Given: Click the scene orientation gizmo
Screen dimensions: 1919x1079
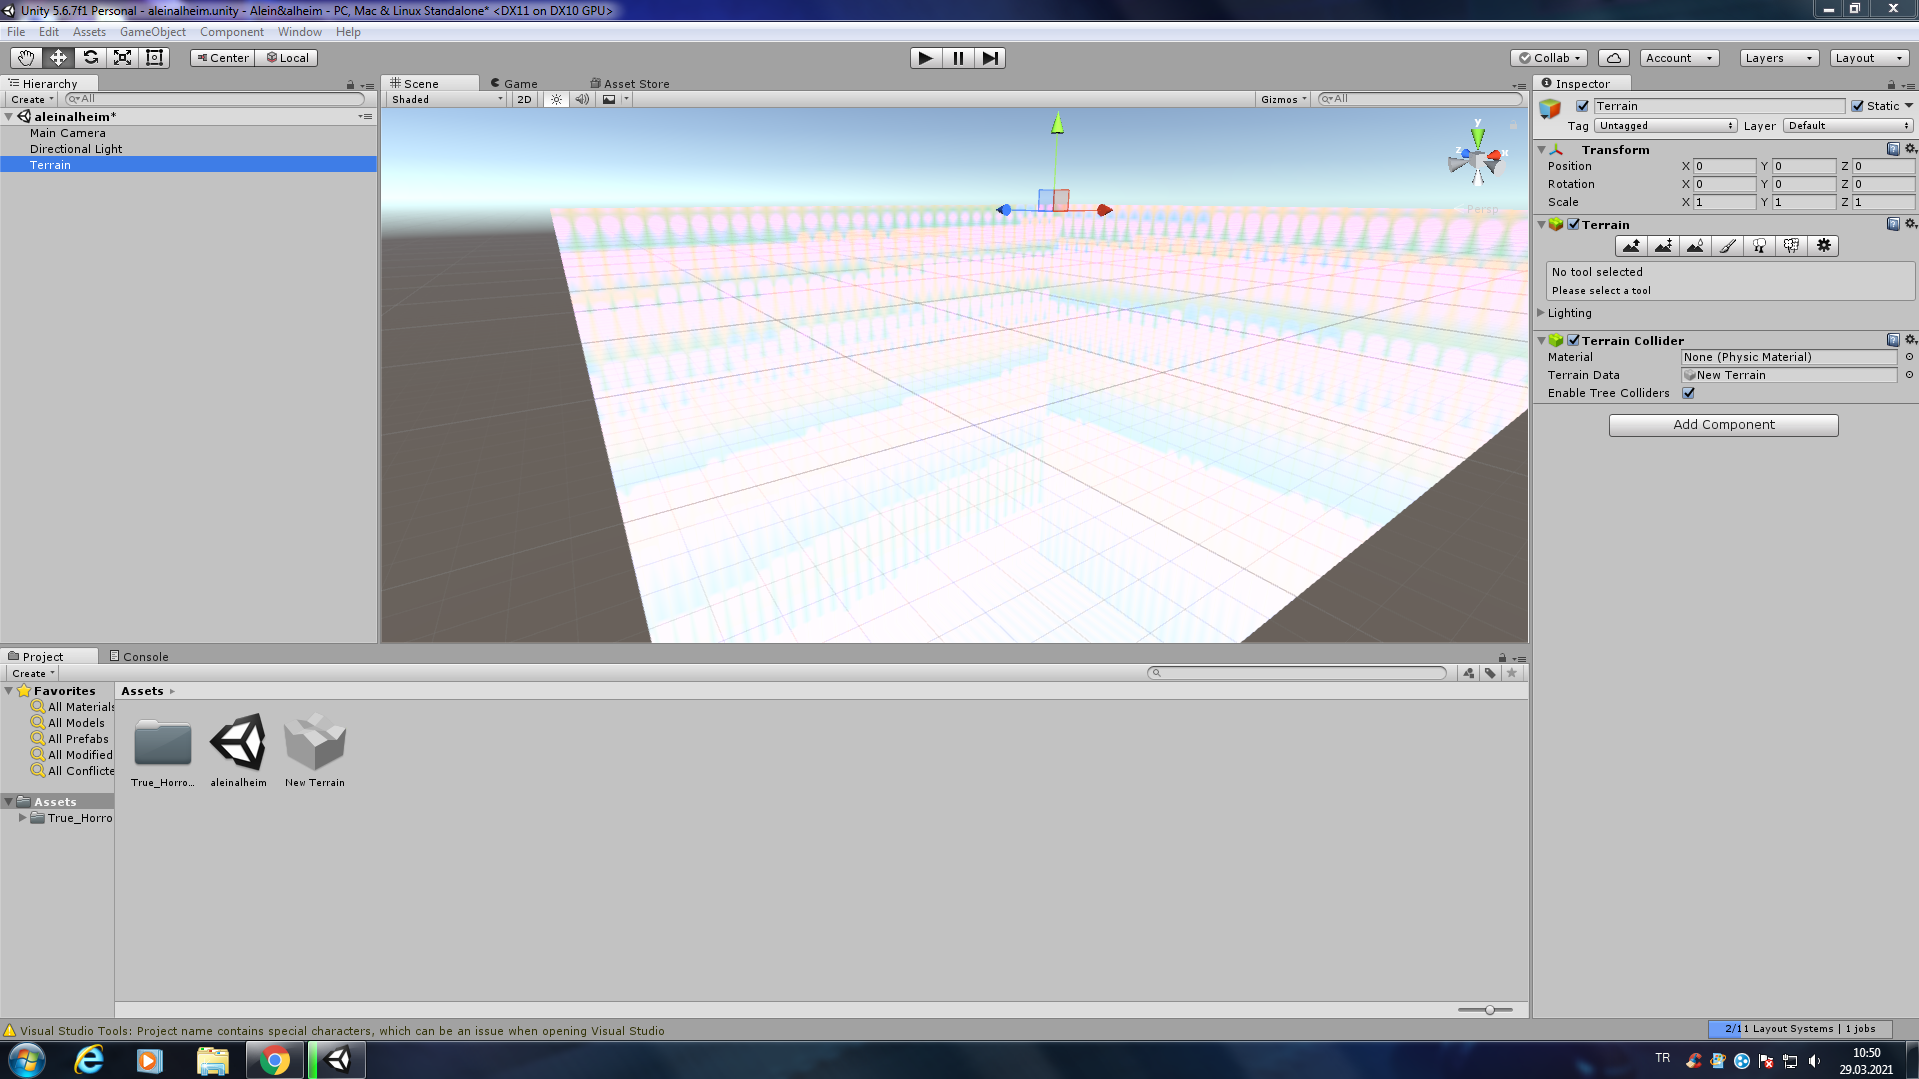Looking at the screenshot, I should click(x=1477, y=158).
